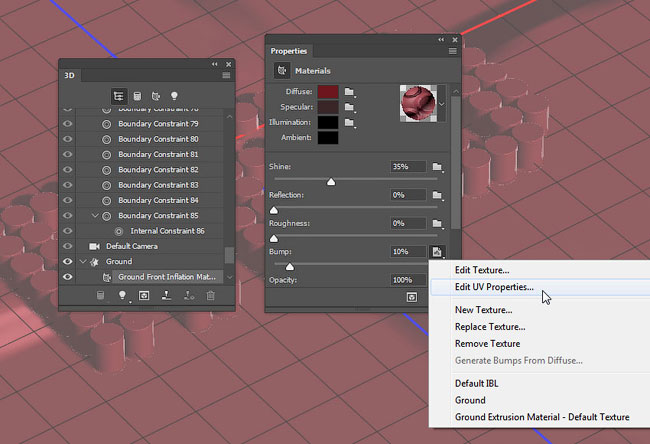Open the 3D panel flyout menu
The height and width of the screenshot is (444, 650).
point(226,75)
